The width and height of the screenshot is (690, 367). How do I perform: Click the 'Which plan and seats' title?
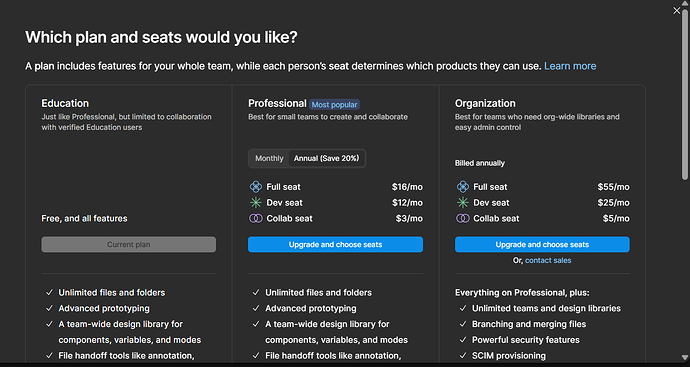point(161,37)
